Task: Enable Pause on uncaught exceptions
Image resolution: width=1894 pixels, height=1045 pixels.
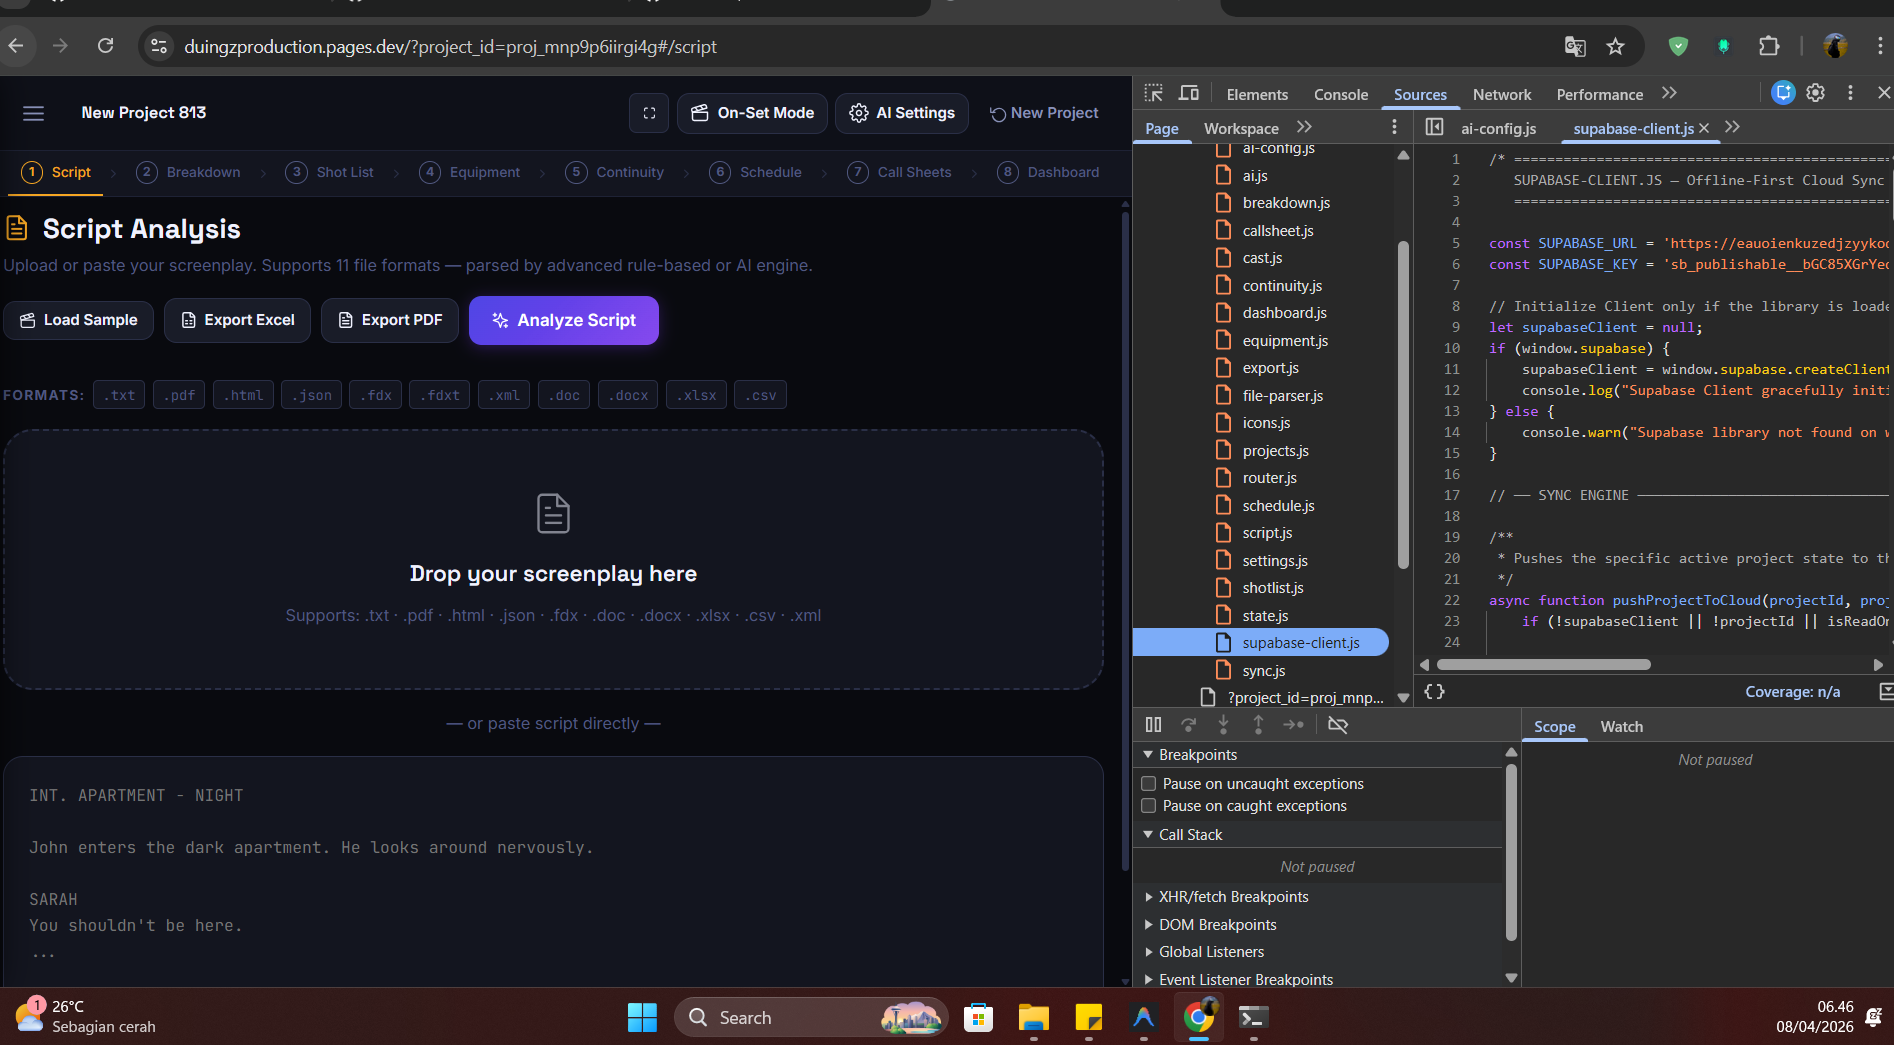Action: 1149,784
